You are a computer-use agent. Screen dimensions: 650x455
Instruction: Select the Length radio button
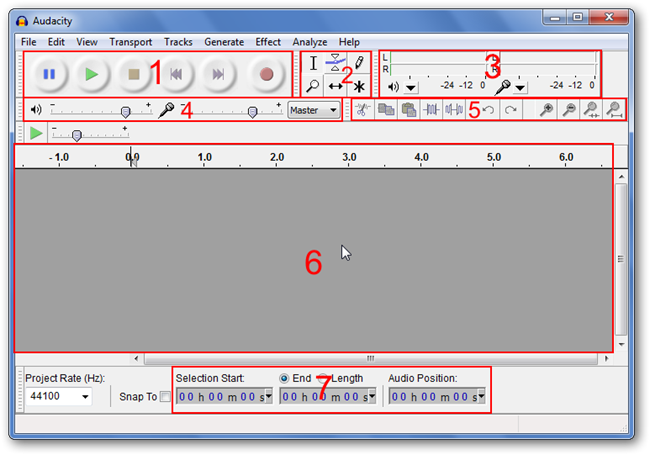[x=323, y=378]
